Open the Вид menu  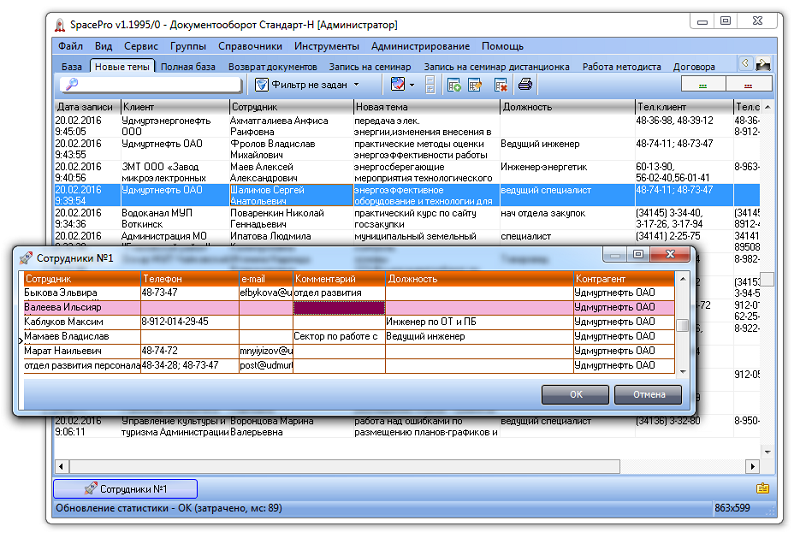[x=104, y=46]
